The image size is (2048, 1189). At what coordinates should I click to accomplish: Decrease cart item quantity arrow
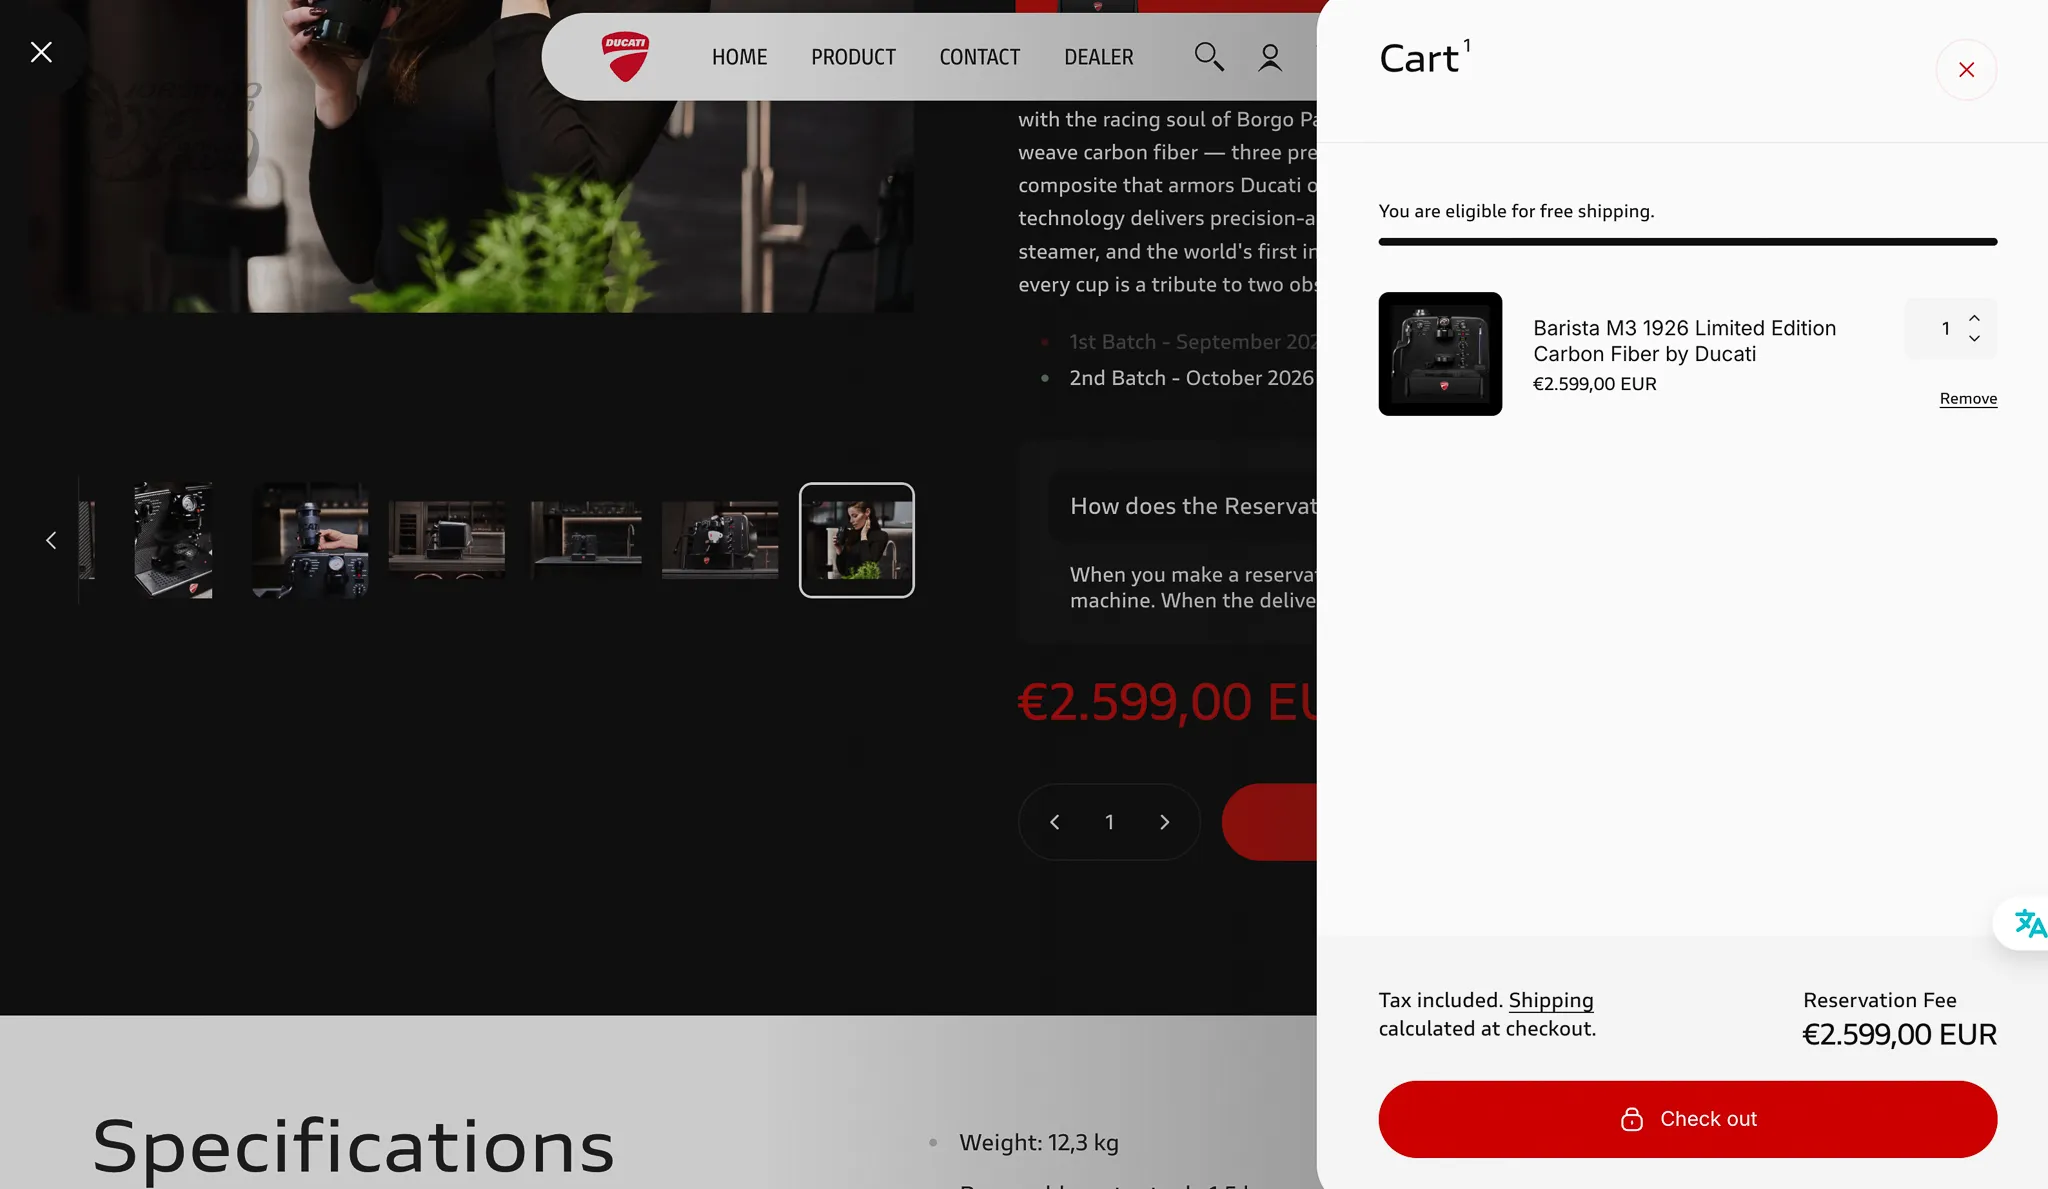point(1974,339)
